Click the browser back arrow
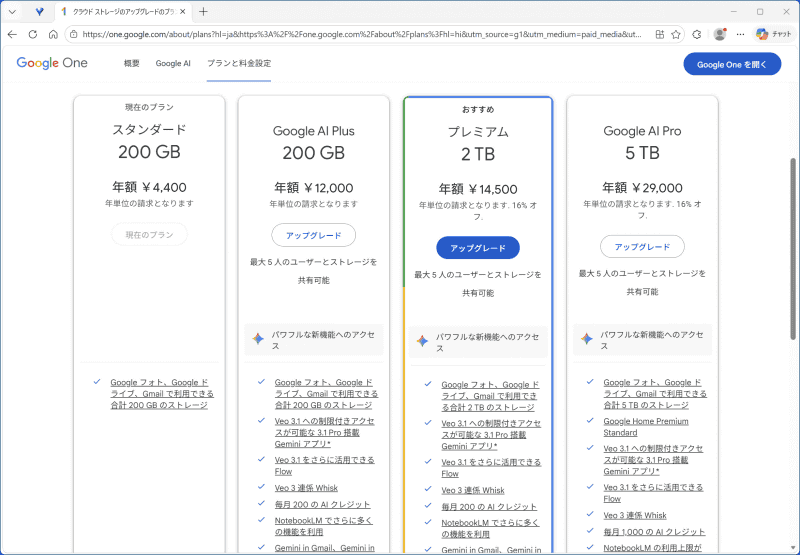This screenshot has width=800, height=555. pyautogui.click(x=12, y=34)
